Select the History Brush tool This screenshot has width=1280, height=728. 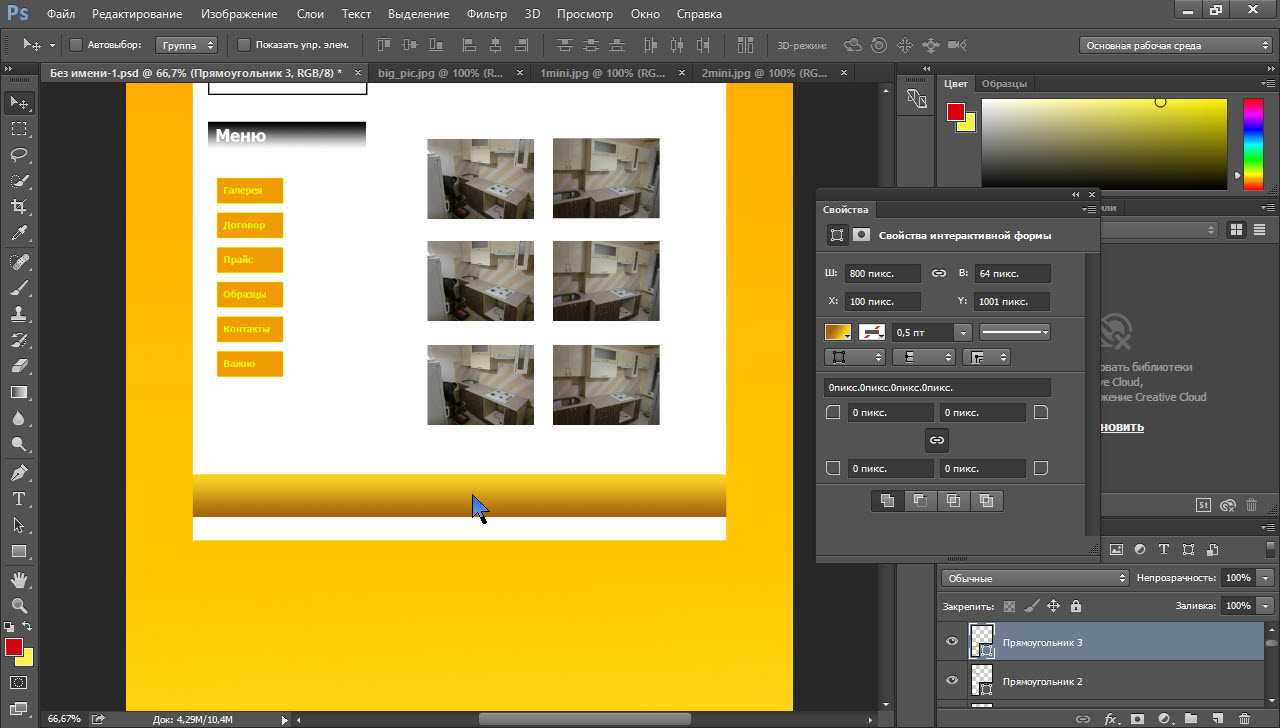click(19, 340)
